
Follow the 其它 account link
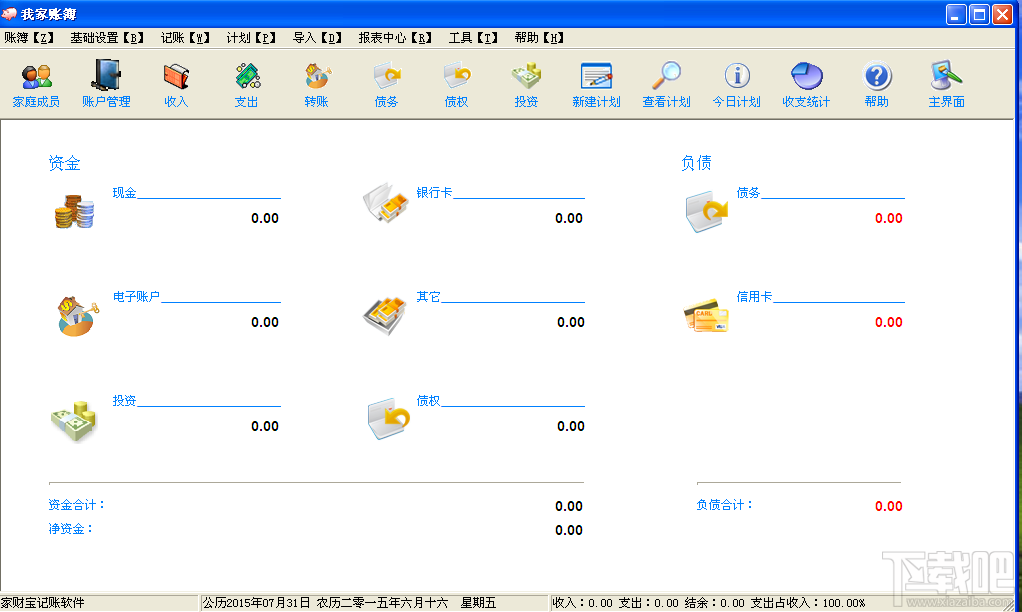pyautogui.click(x=428, y=297)
